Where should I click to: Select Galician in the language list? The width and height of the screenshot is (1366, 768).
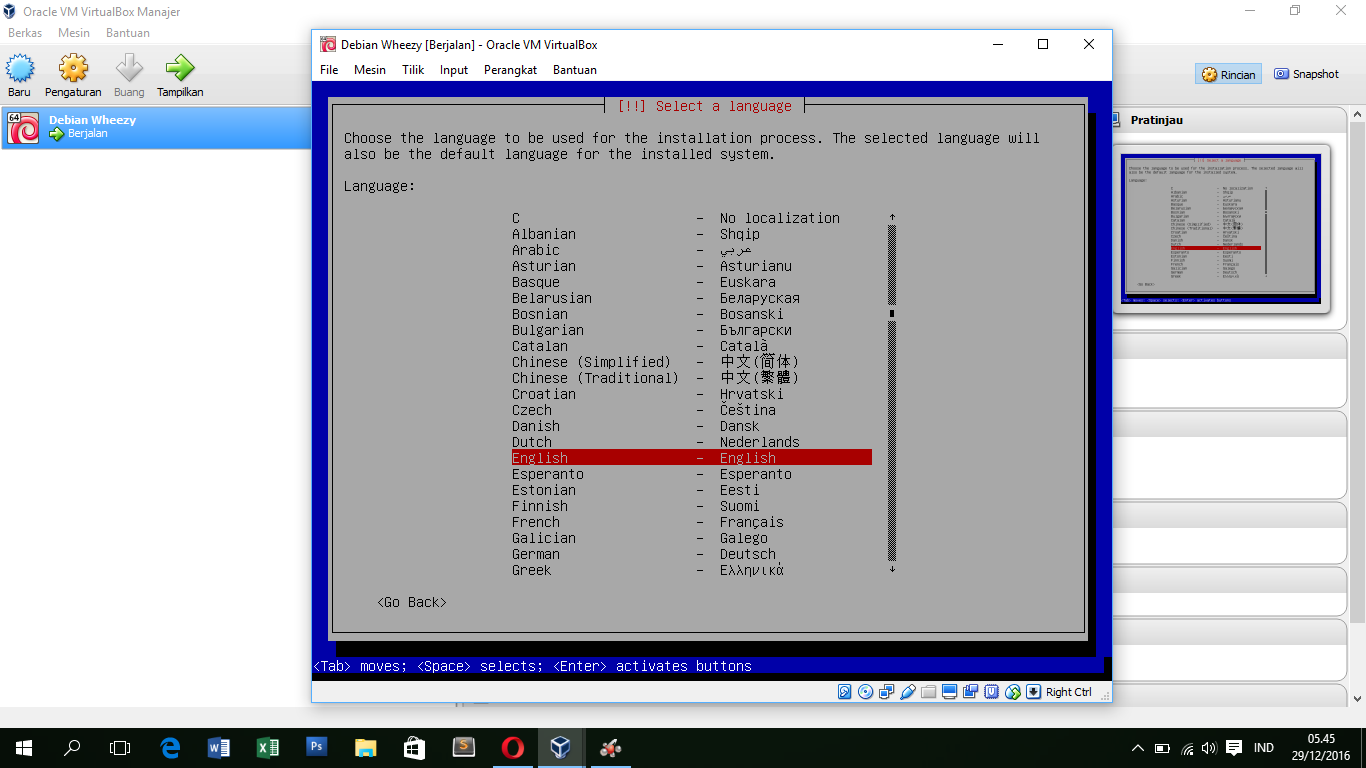(x=692, y=538)
